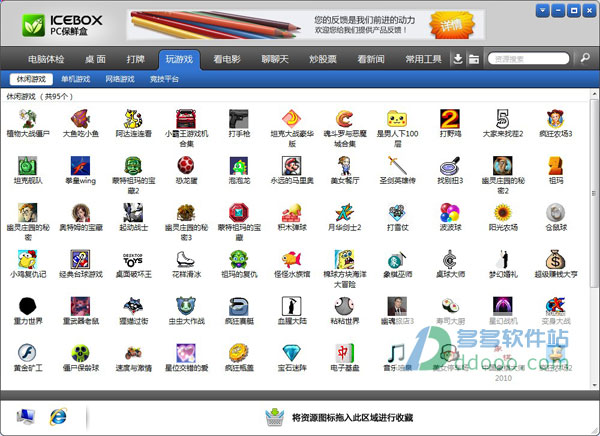Image resolution: width=600 pixels, height=436 pixels.
Task: Click the resource search input field
Action: (x=528, y=59)
